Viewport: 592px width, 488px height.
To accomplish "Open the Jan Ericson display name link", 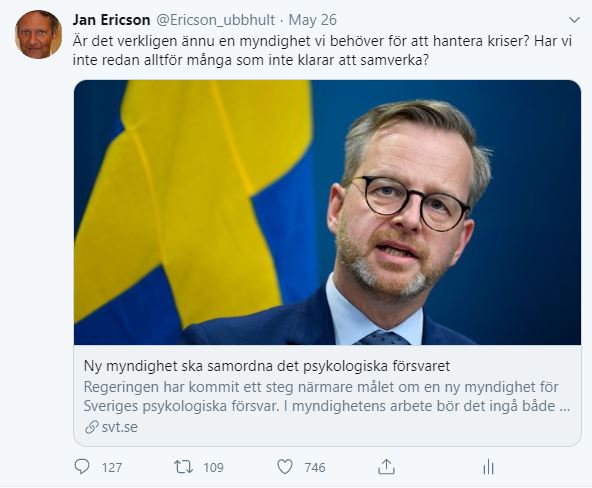I will coord(111,20).
